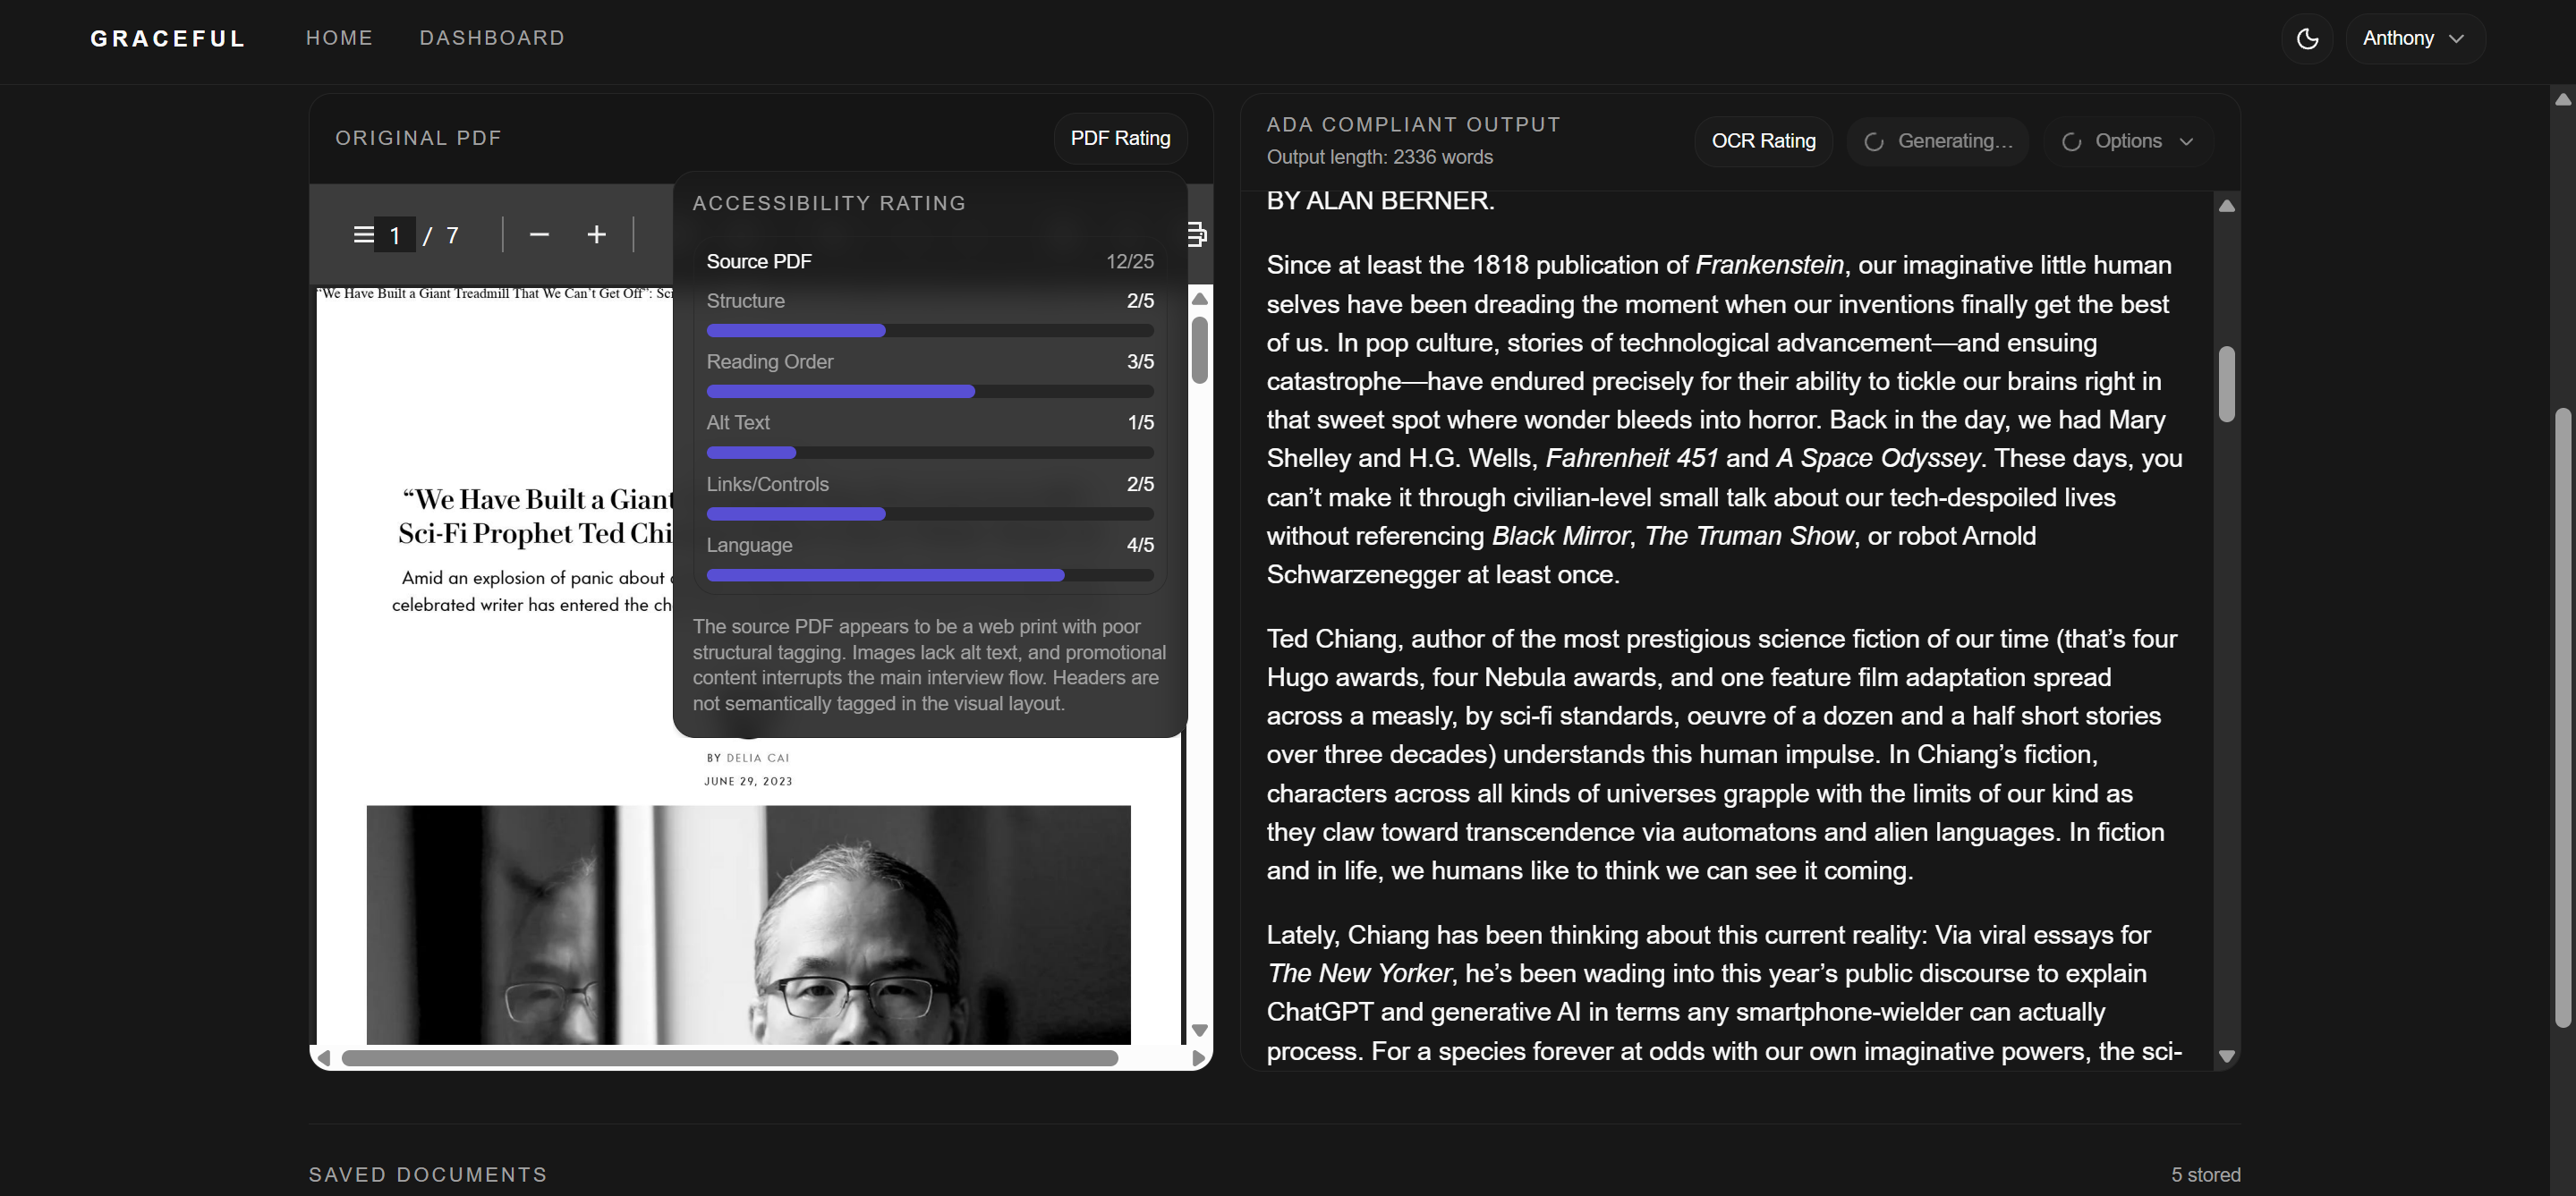Click the Reading Order progress bar

pyautogui.click(x=929, y=392)
